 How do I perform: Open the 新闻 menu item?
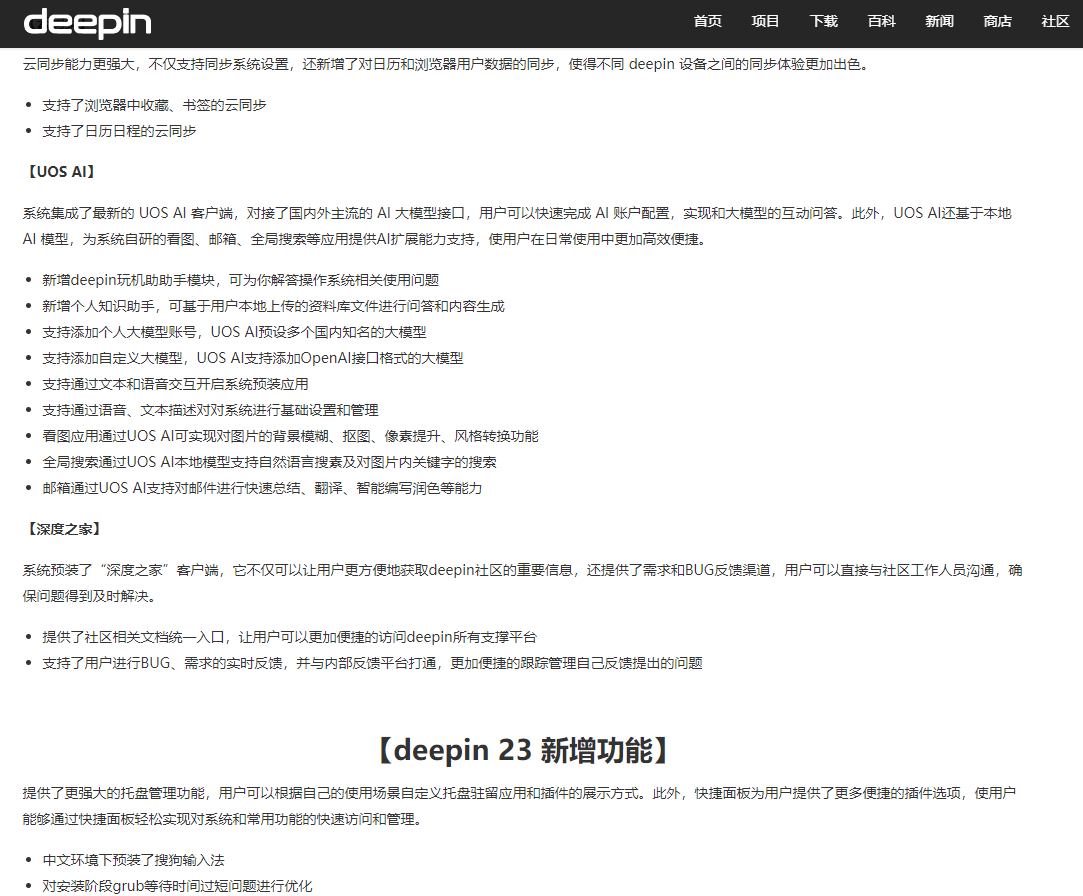(939, 21)
